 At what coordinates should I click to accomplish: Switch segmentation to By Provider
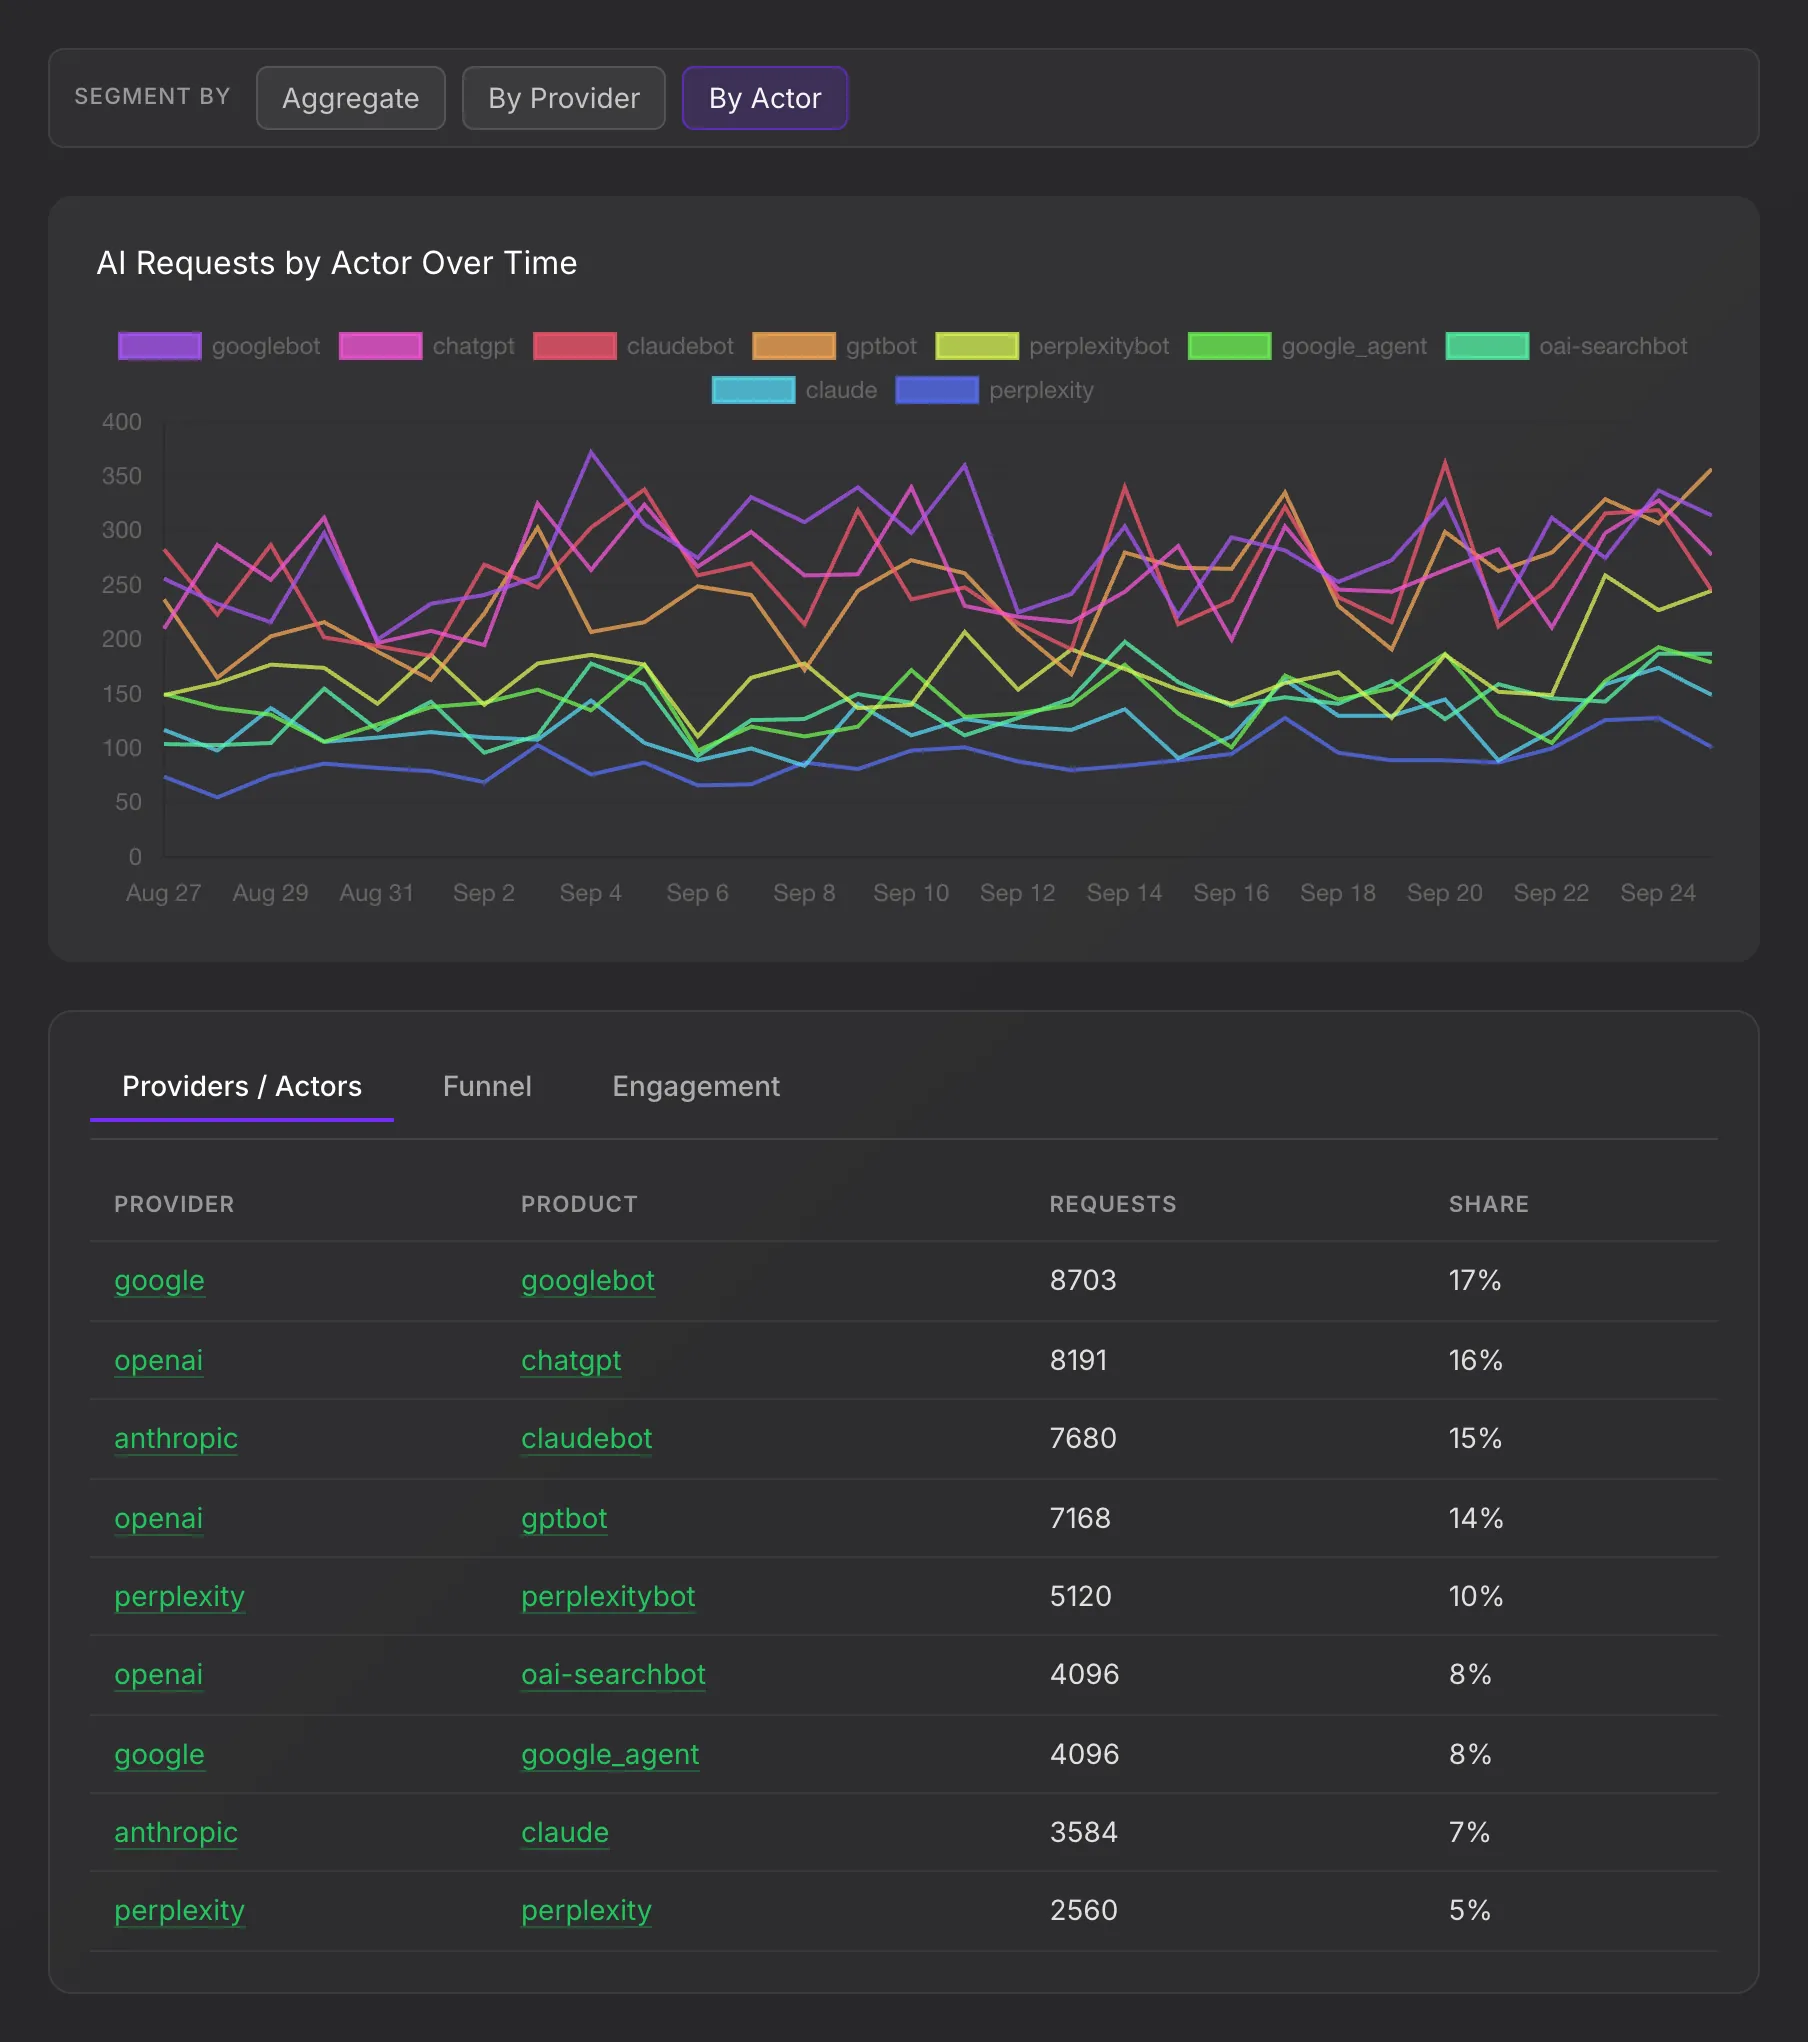pos(563,98)
